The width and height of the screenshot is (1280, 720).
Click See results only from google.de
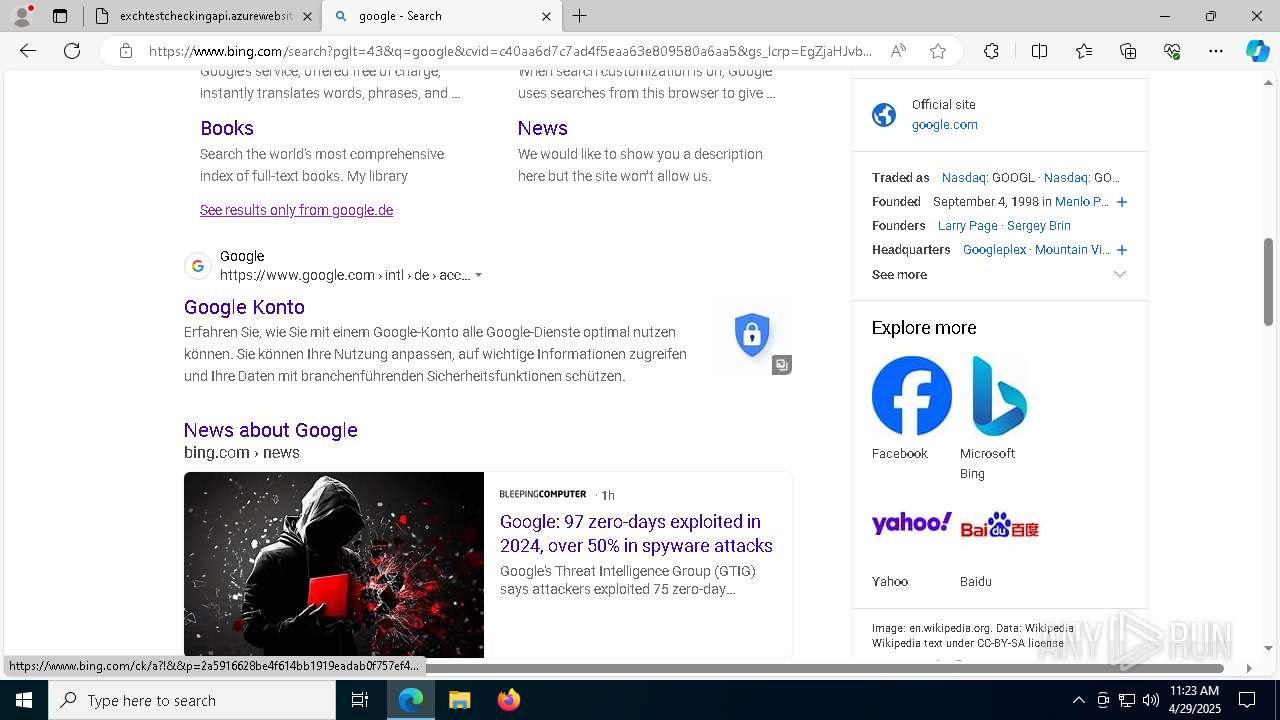pyautogui.click(x=296, y=210)
